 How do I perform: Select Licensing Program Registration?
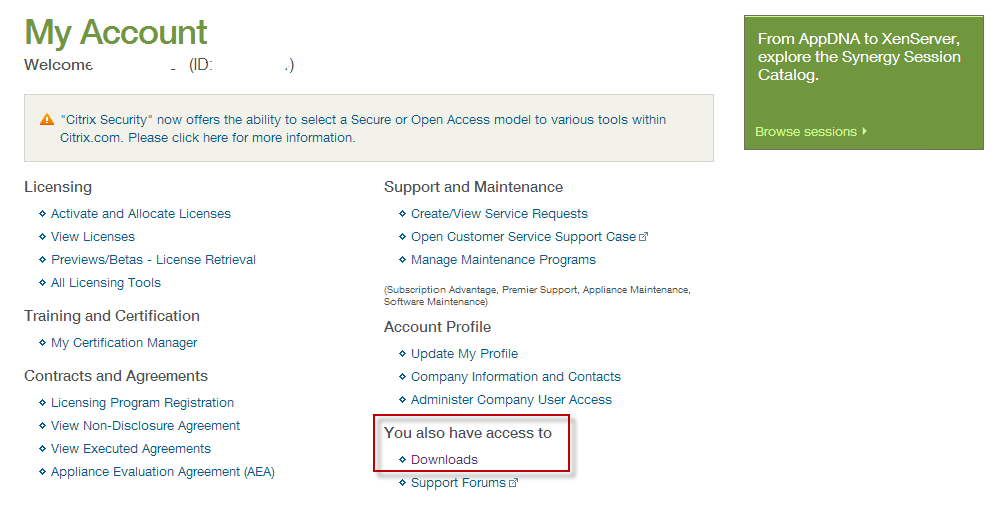coord(142,403)
